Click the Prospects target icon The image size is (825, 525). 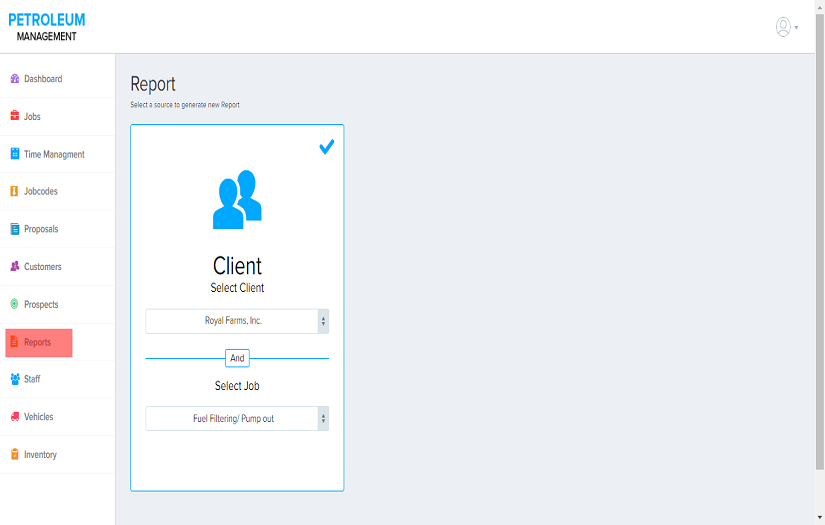(x=14, y=304)
